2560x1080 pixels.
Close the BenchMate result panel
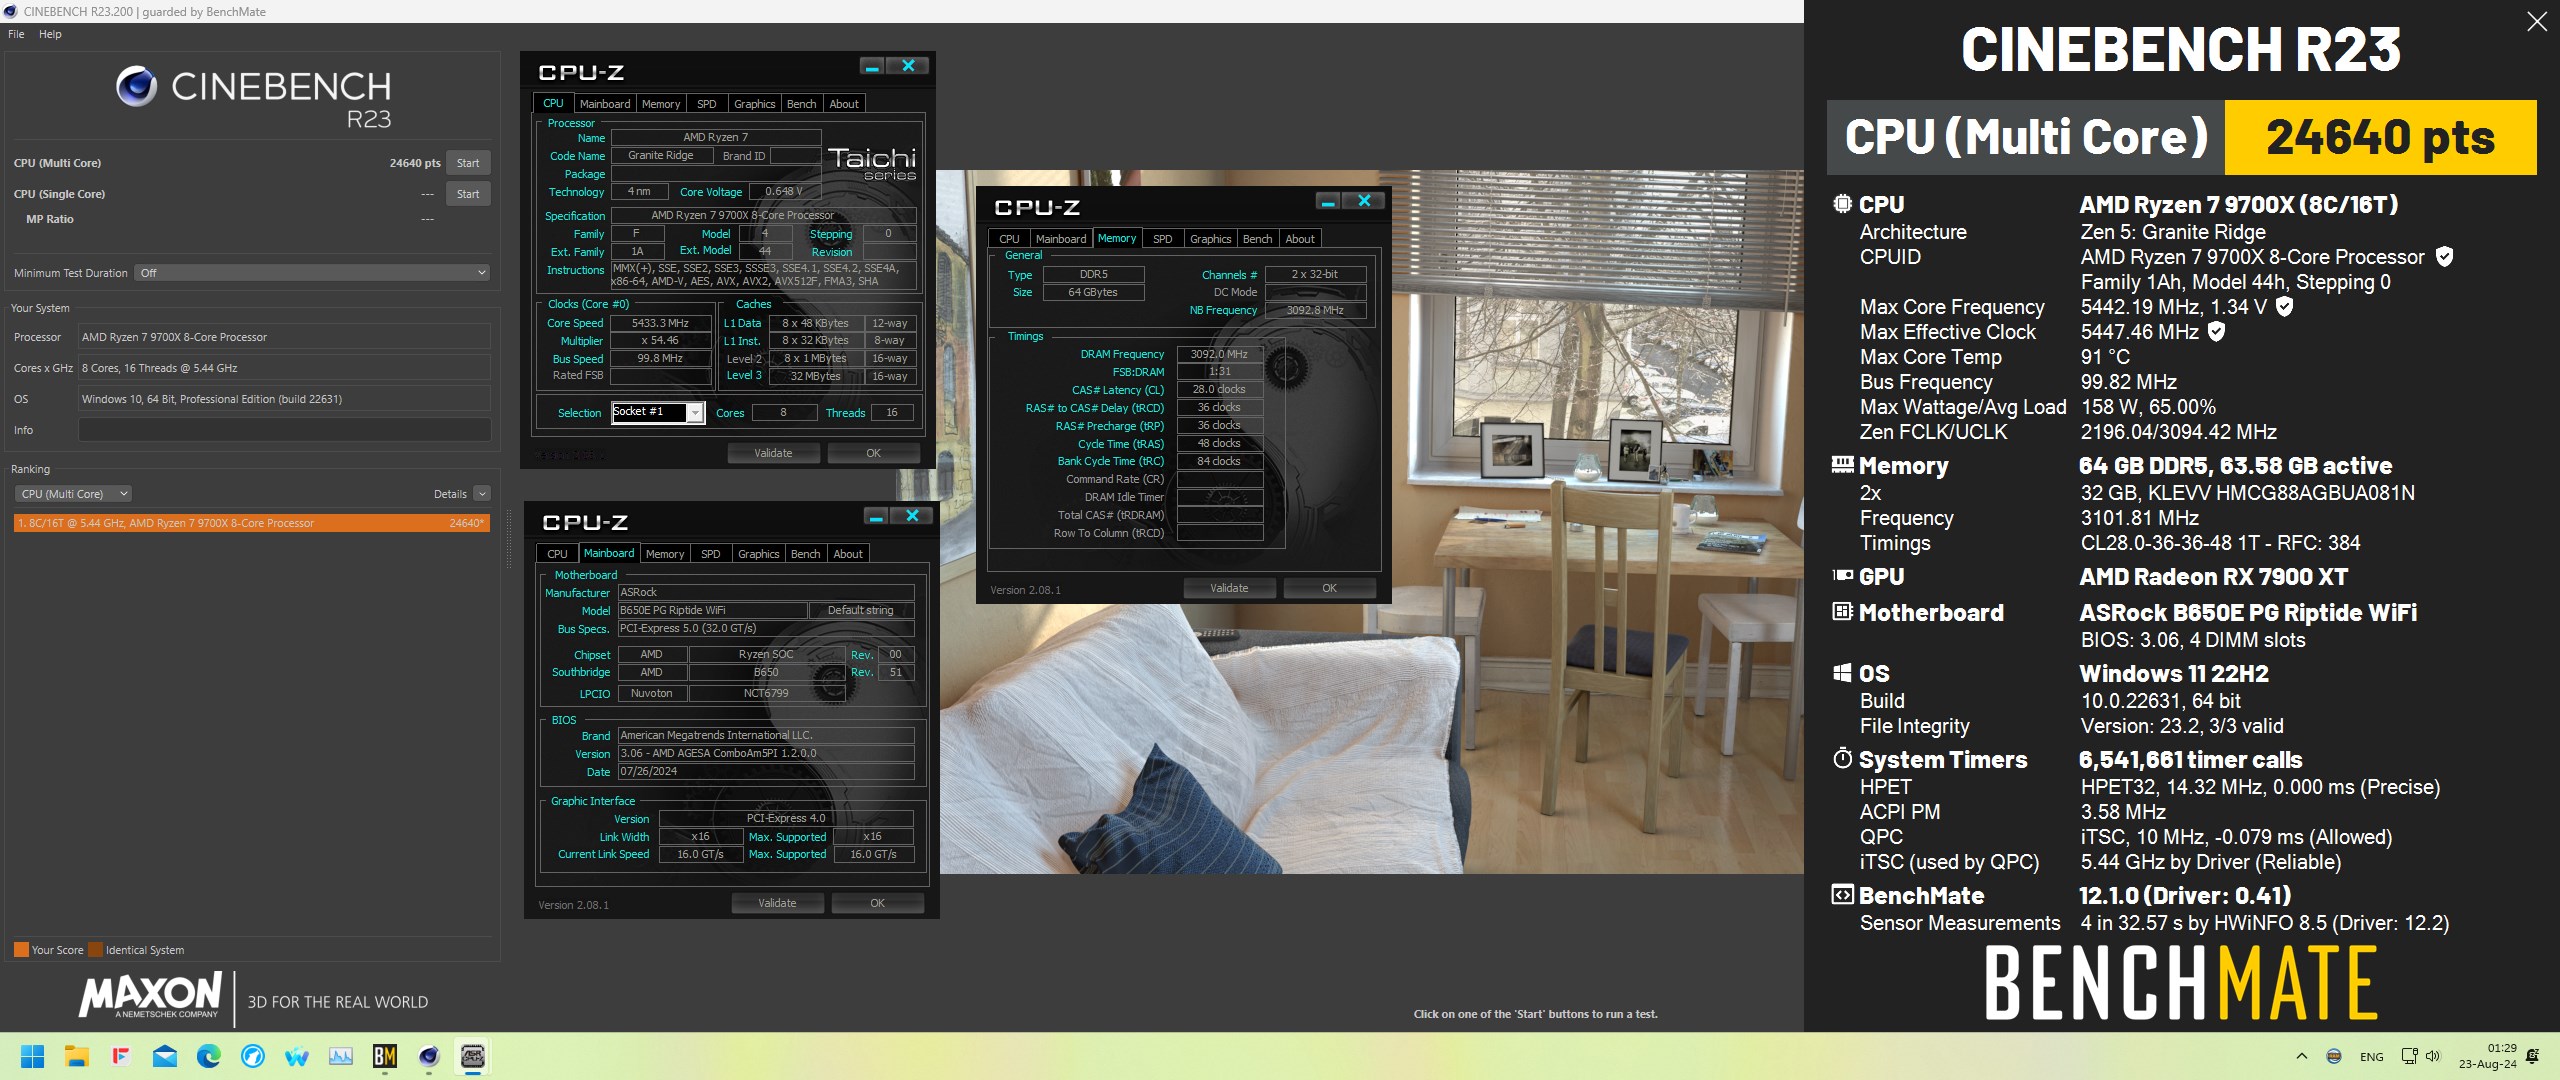[x=2537, y=21]
